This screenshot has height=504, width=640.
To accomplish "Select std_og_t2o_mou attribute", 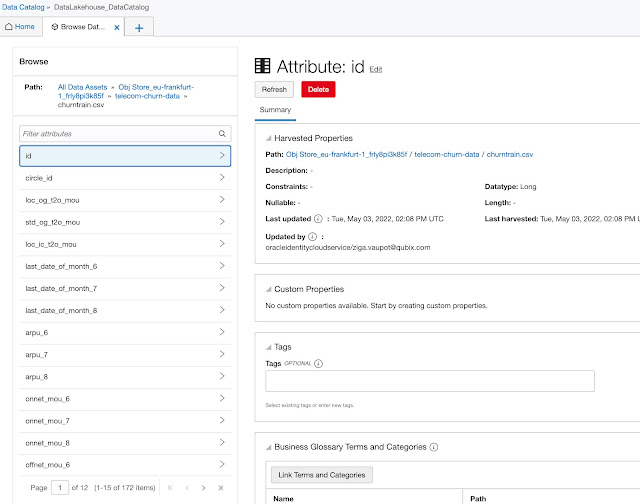I will point(125,222).
